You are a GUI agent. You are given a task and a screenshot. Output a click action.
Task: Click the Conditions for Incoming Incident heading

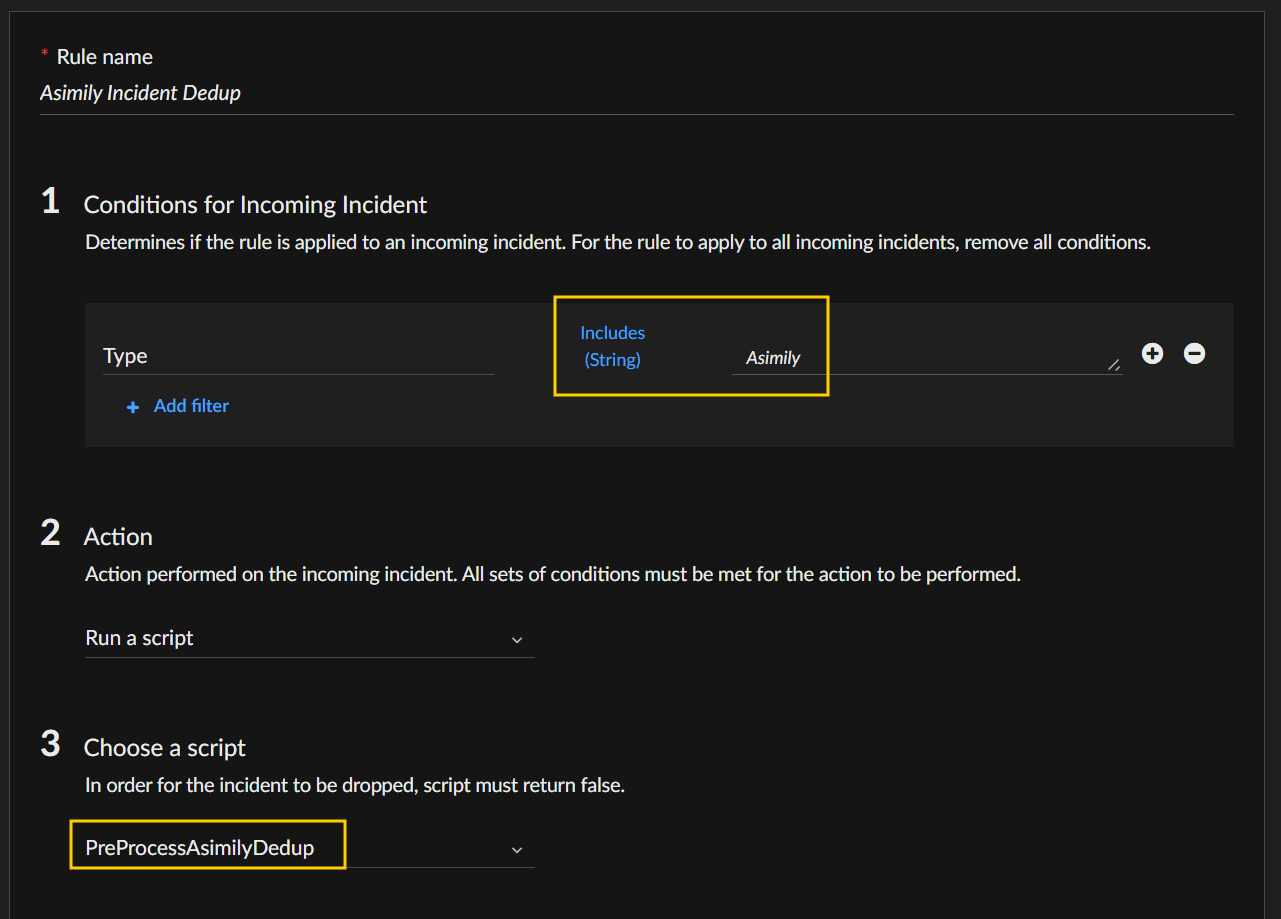(255, 205)
